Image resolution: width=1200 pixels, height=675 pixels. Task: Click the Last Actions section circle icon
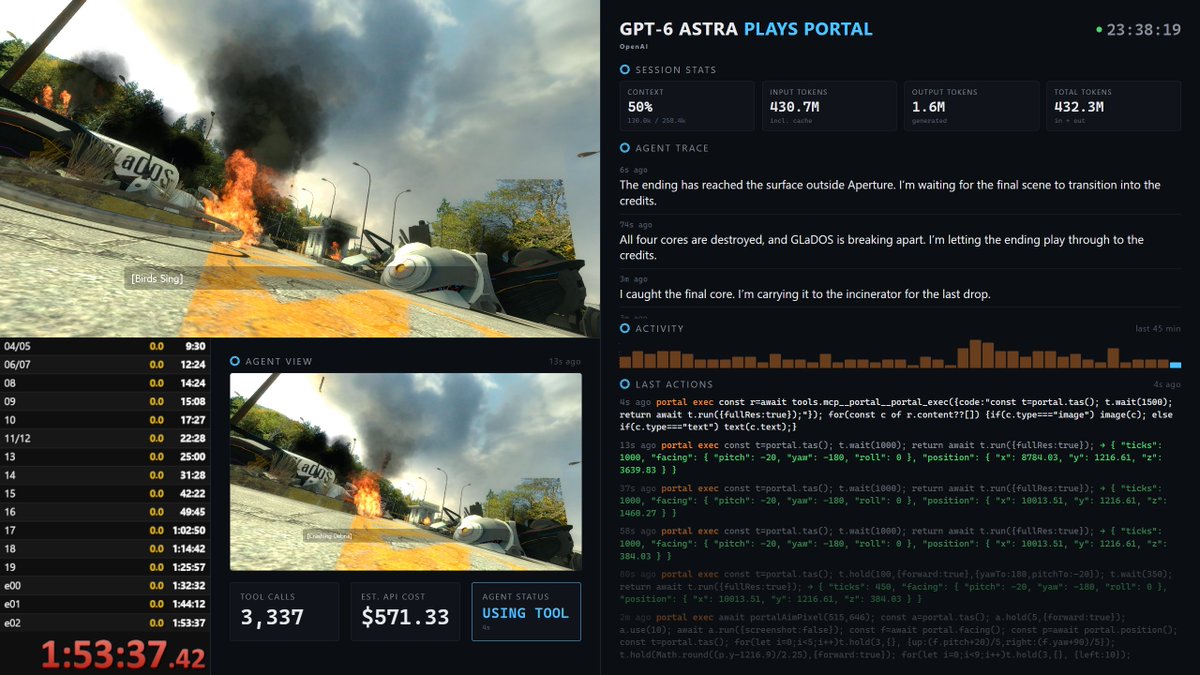click(x=625, y=384)
